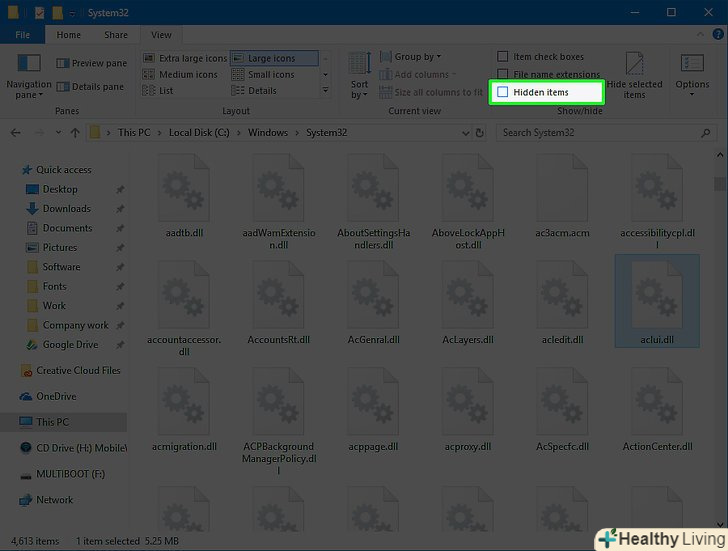The image size is (728, 551).
Task: Select the AccountsRt.dll file
Action: coord(279,304)
